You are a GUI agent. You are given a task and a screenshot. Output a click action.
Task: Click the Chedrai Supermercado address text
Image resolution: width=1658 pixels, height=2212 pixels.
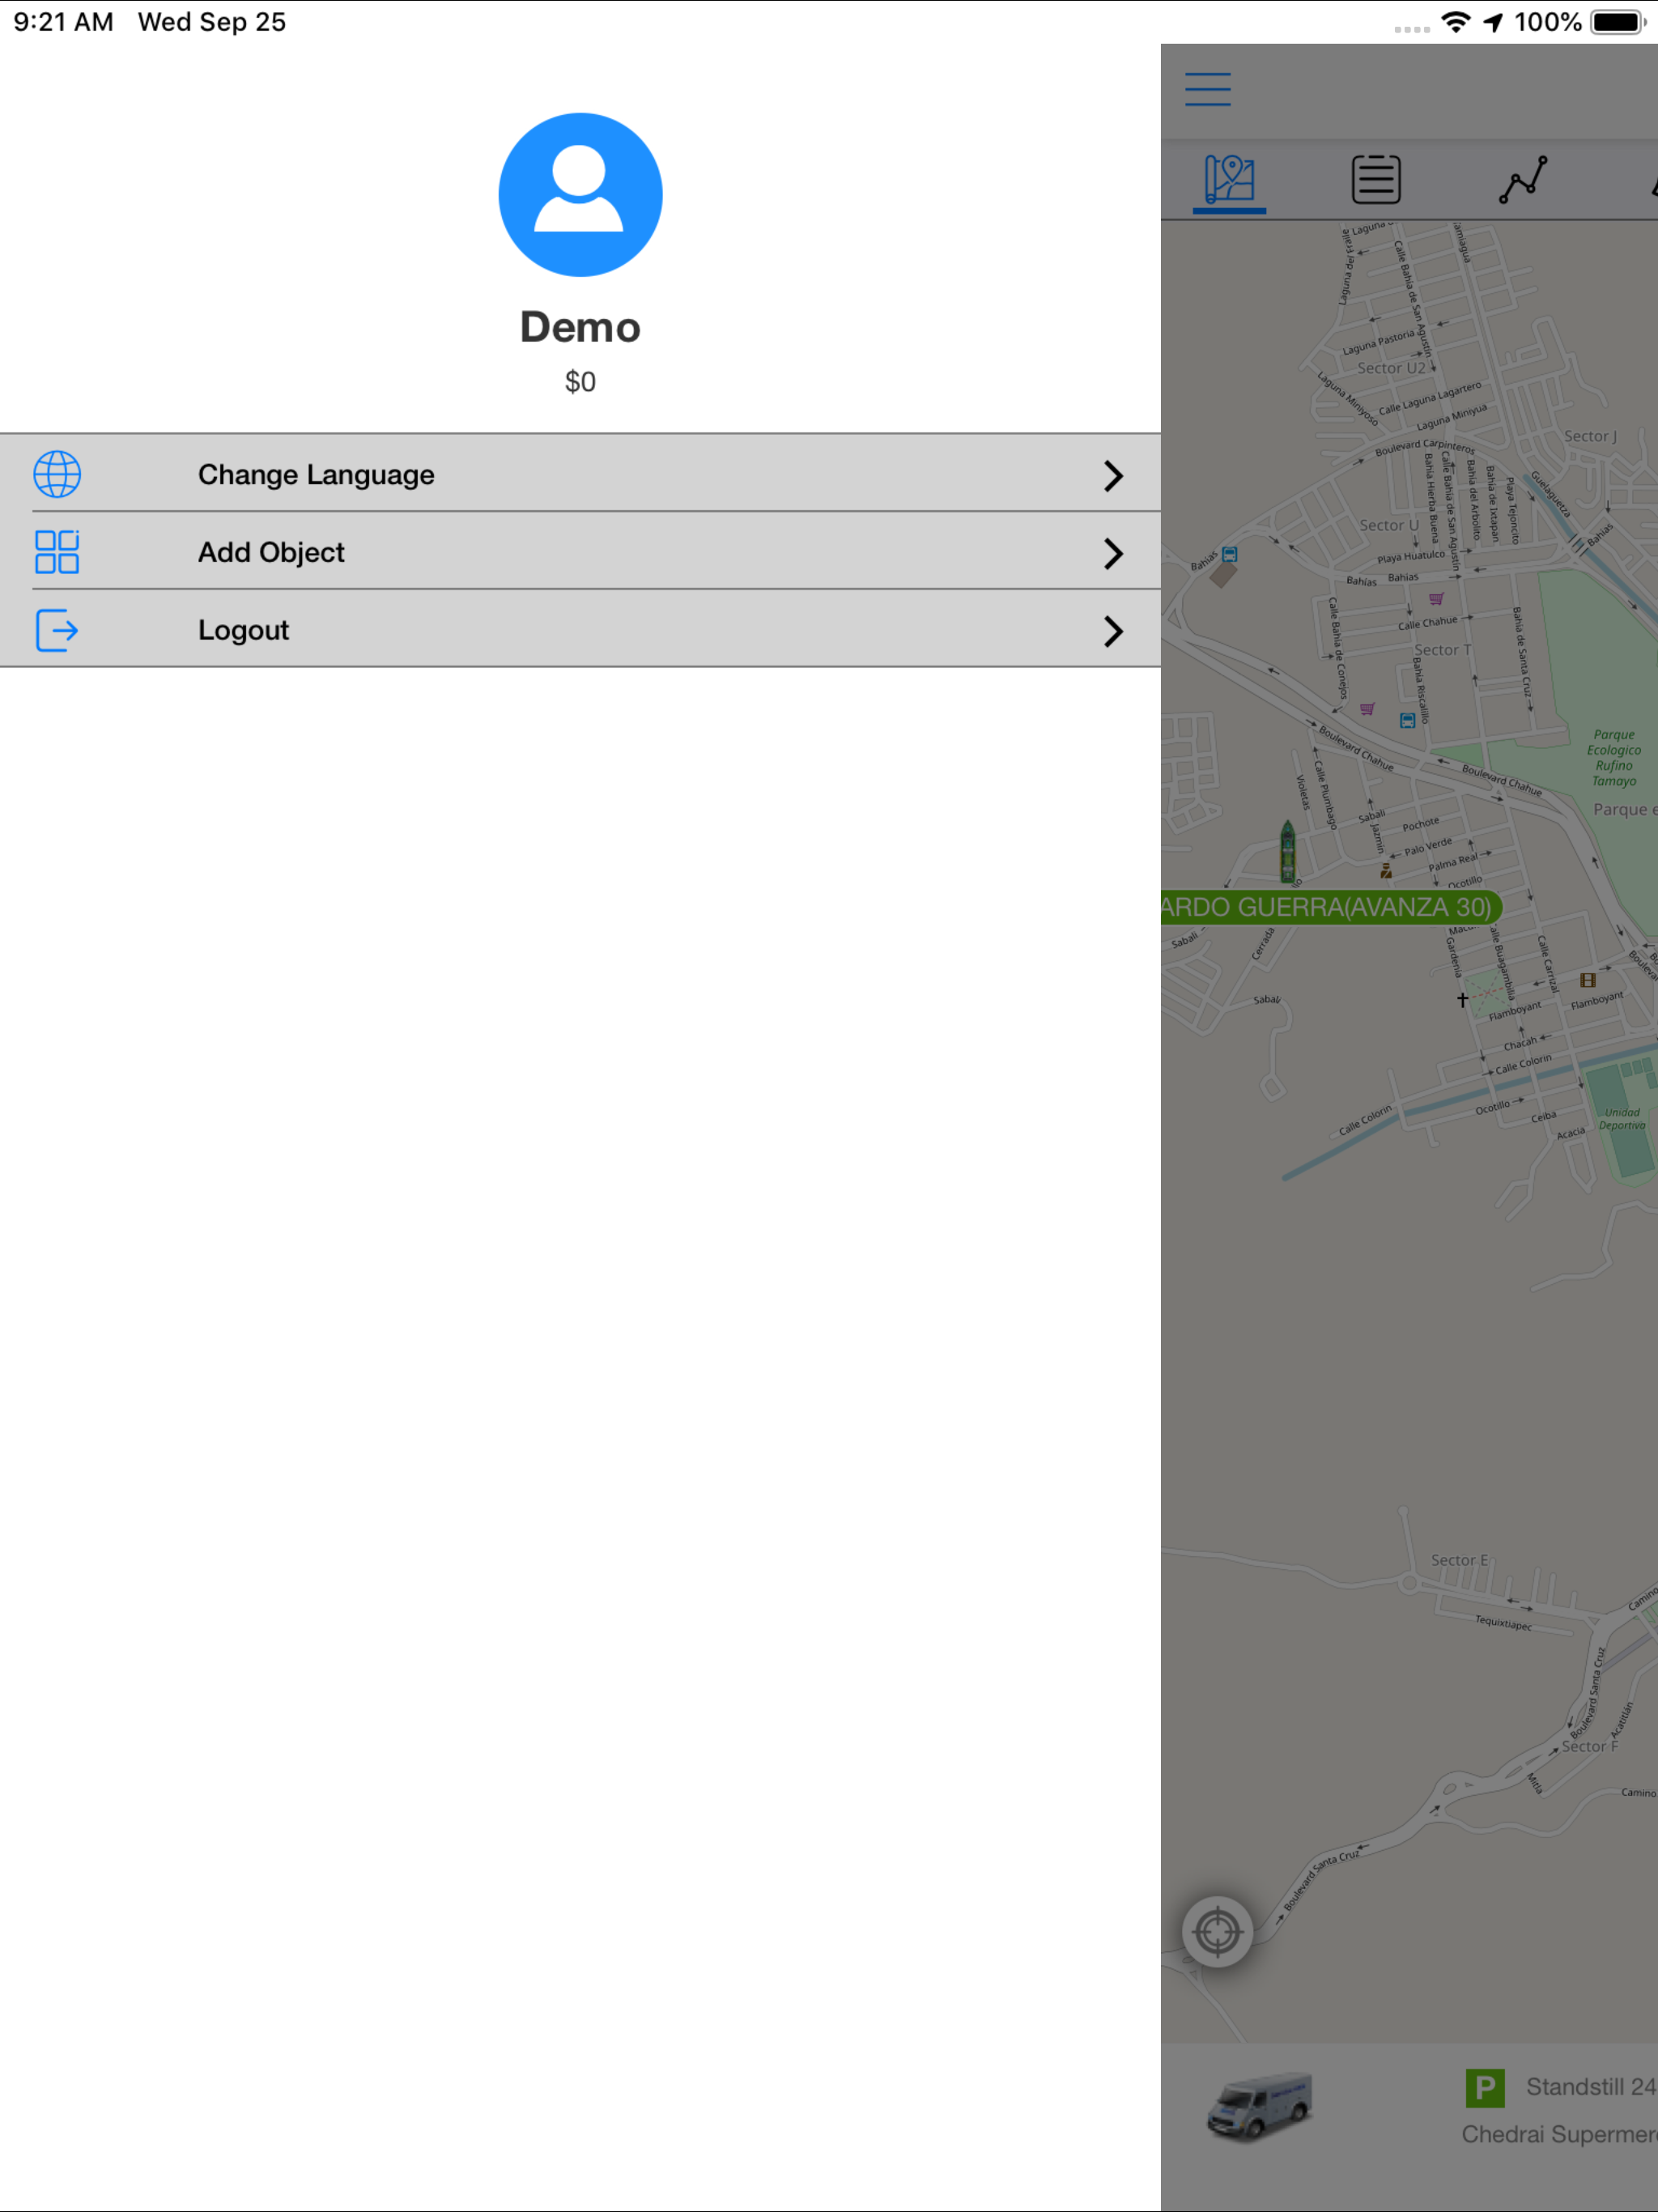[x=1559, y=2134]
